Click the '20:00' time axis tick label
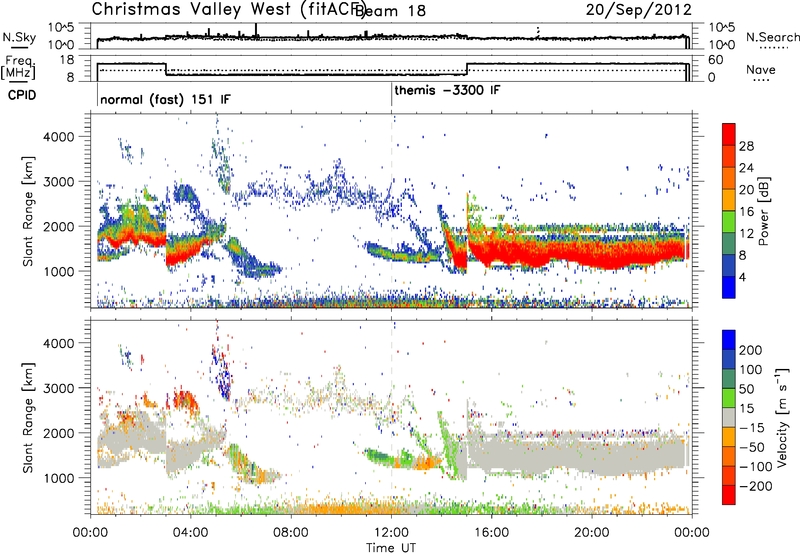This screenshot has height=554, width=800. coord(592,533)
